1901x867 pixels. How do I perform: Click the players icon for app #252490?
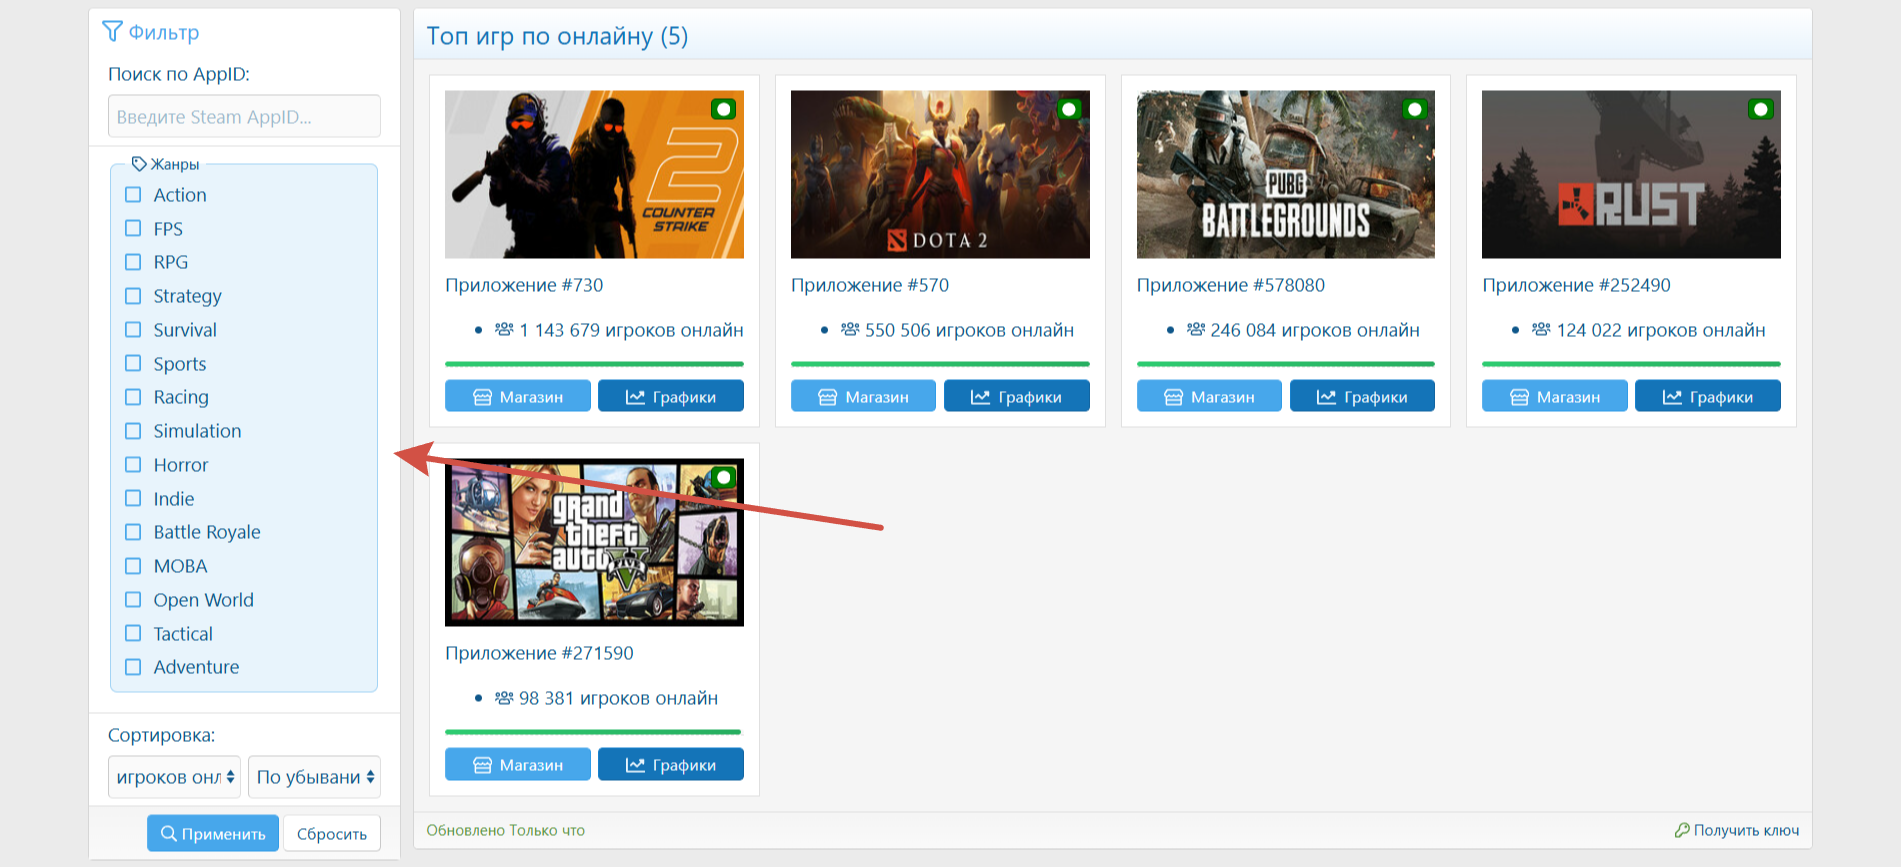1541,329
